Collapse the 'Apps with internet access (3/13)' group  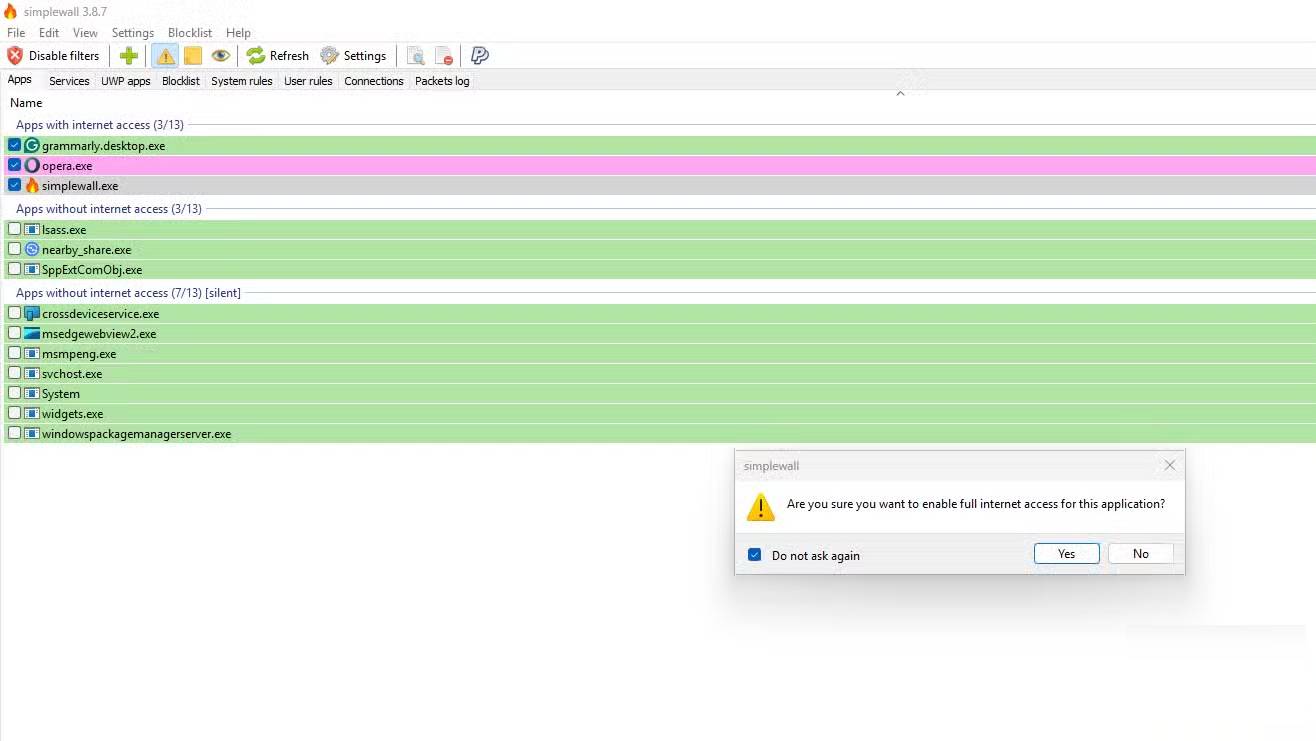click(100, 125)
